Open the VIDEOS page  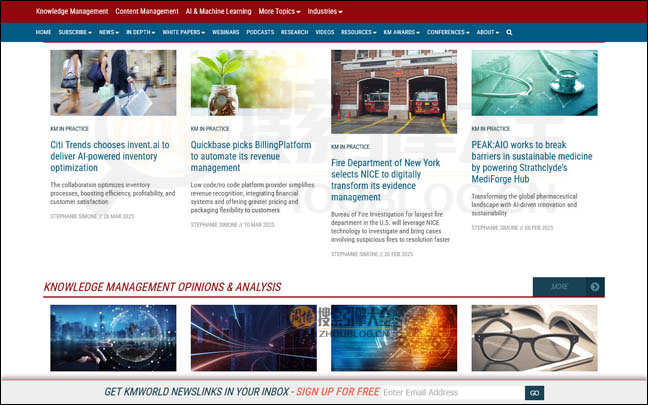pyautogui.click(x=325, y=32)
